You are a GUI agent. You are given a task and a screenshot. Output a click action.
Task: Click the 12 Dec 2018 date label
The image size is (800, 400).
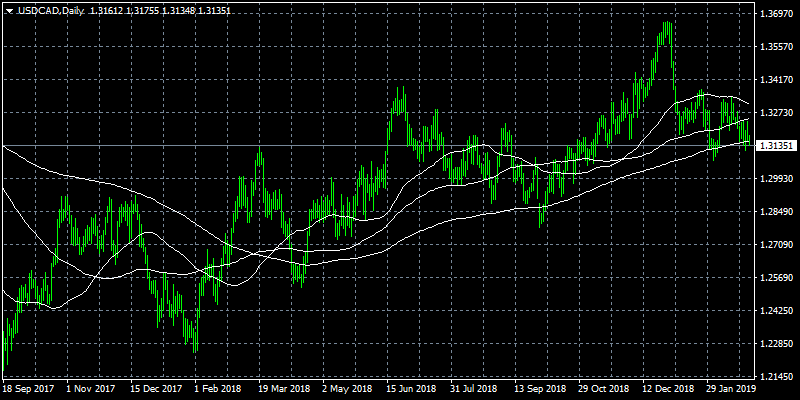[667, 388]
